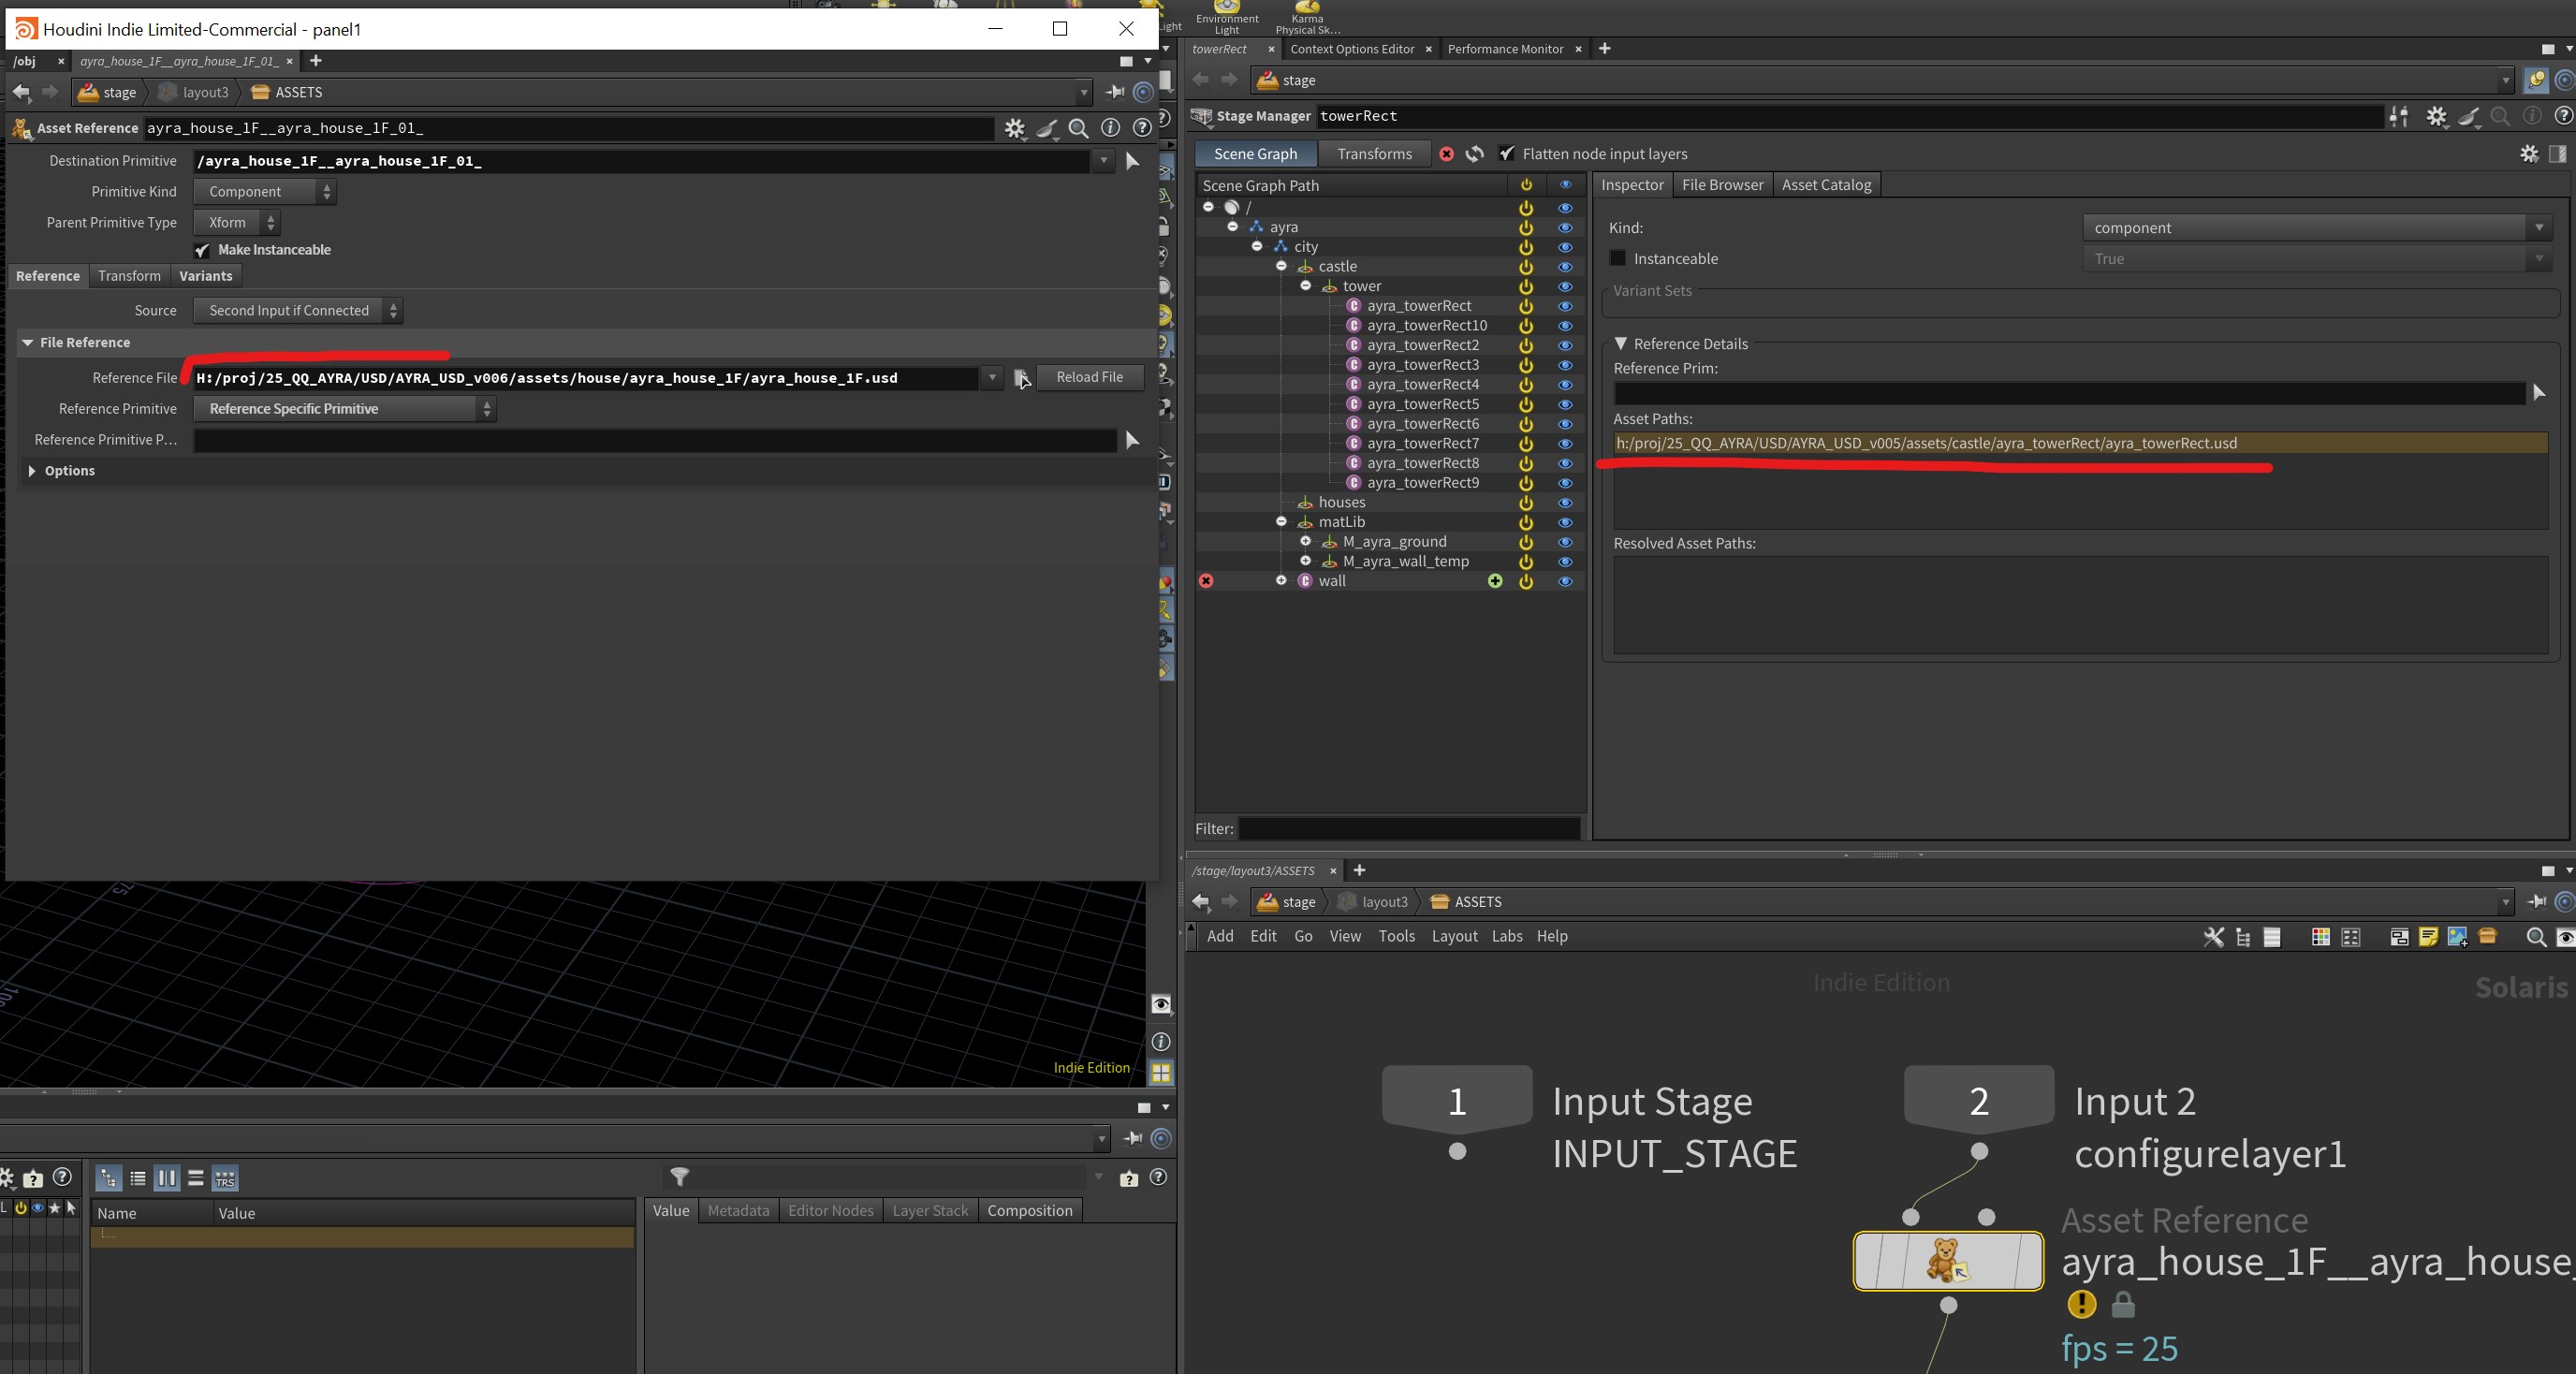
Task: Open the Kind dropdown in Inspector
Action: click(2317, 228)
